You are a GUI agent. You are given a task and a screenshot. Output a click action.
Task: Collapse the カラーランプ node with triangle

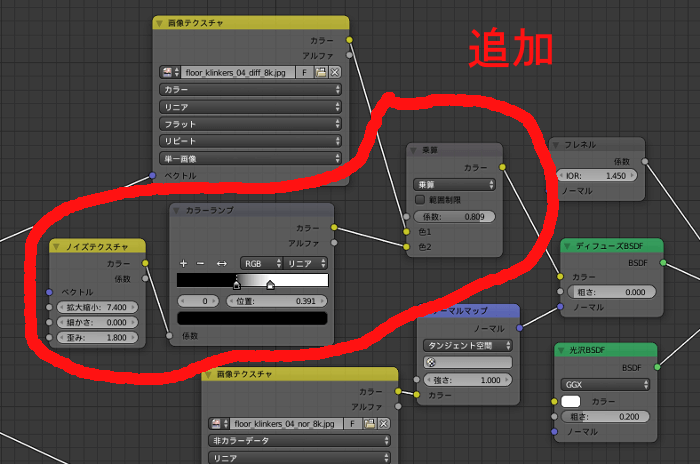(176, 210)
